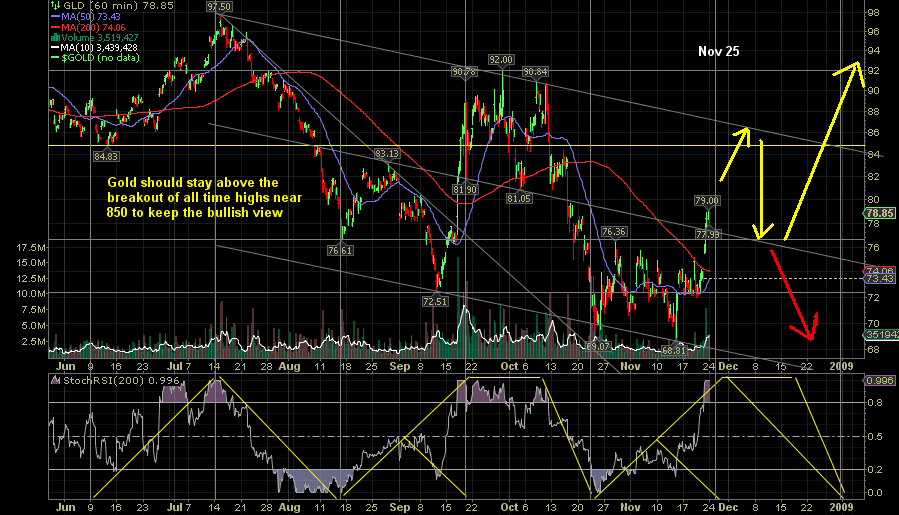Click the up-down arrows icon beside GLD
The image size is (899, 515).
pos(55,5)
